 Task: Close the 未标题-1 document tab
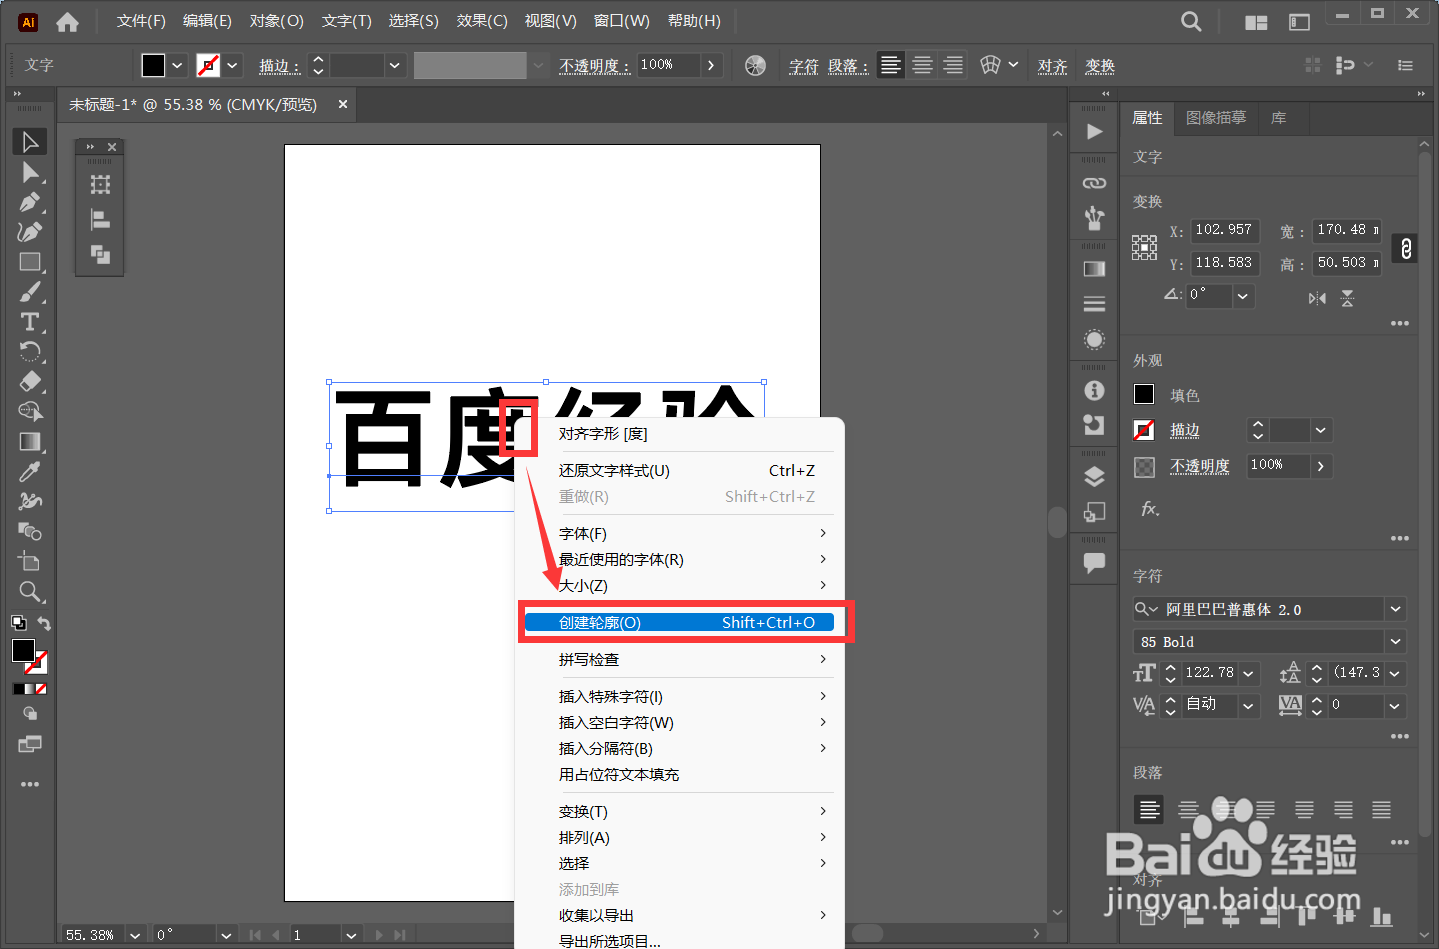pyautogui.click(x=343, y=104)
